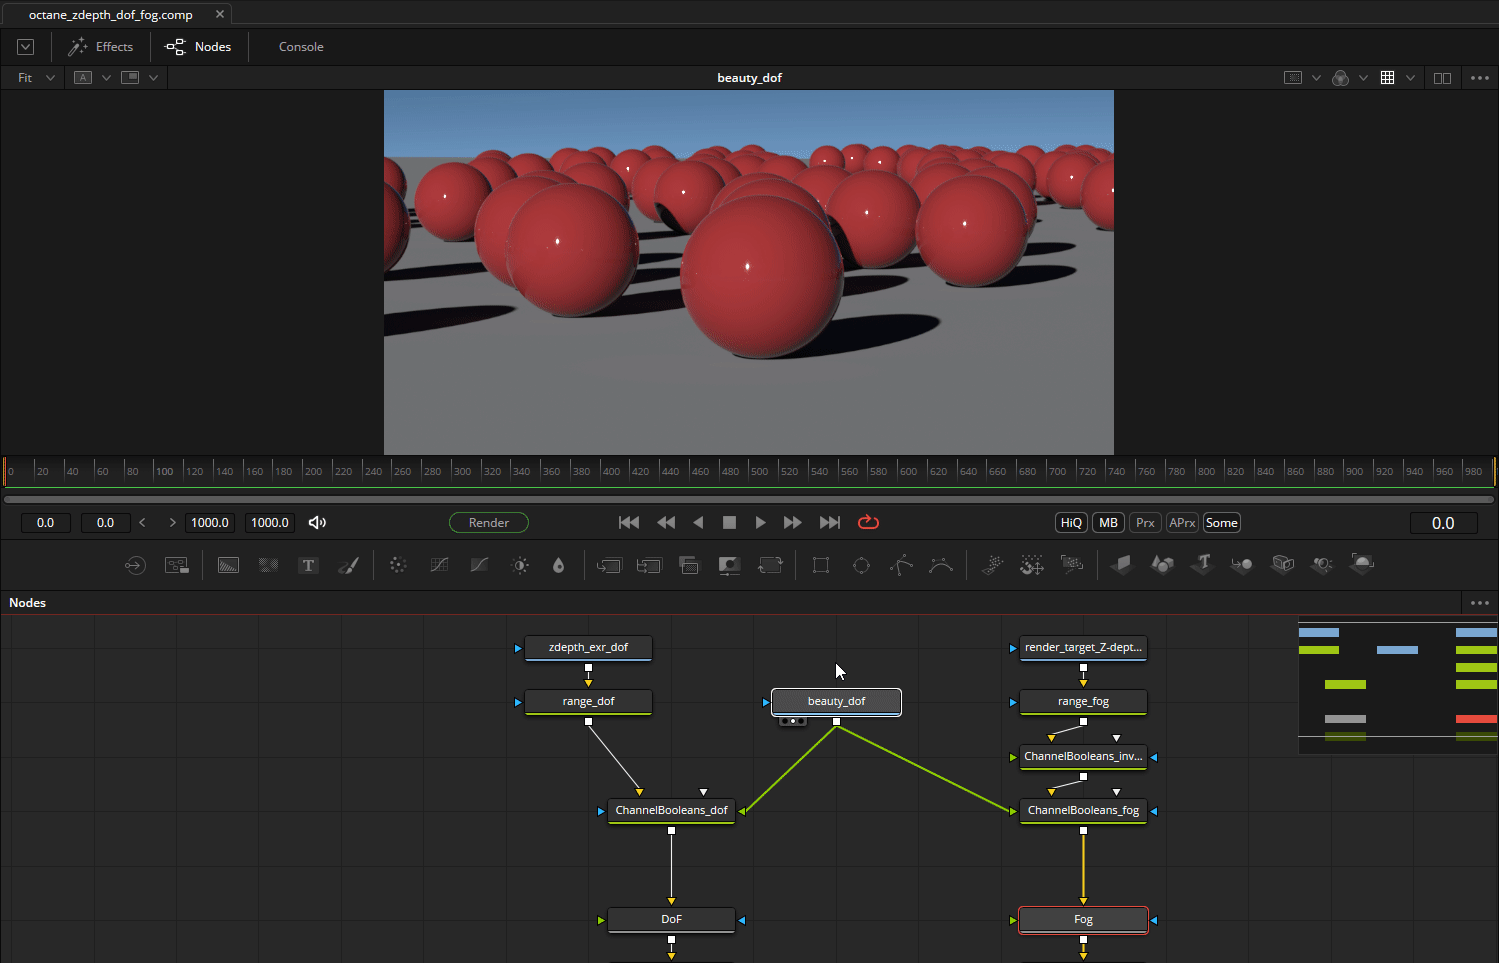Add a Text 3D node from the toolbar

click(1203, 565)
